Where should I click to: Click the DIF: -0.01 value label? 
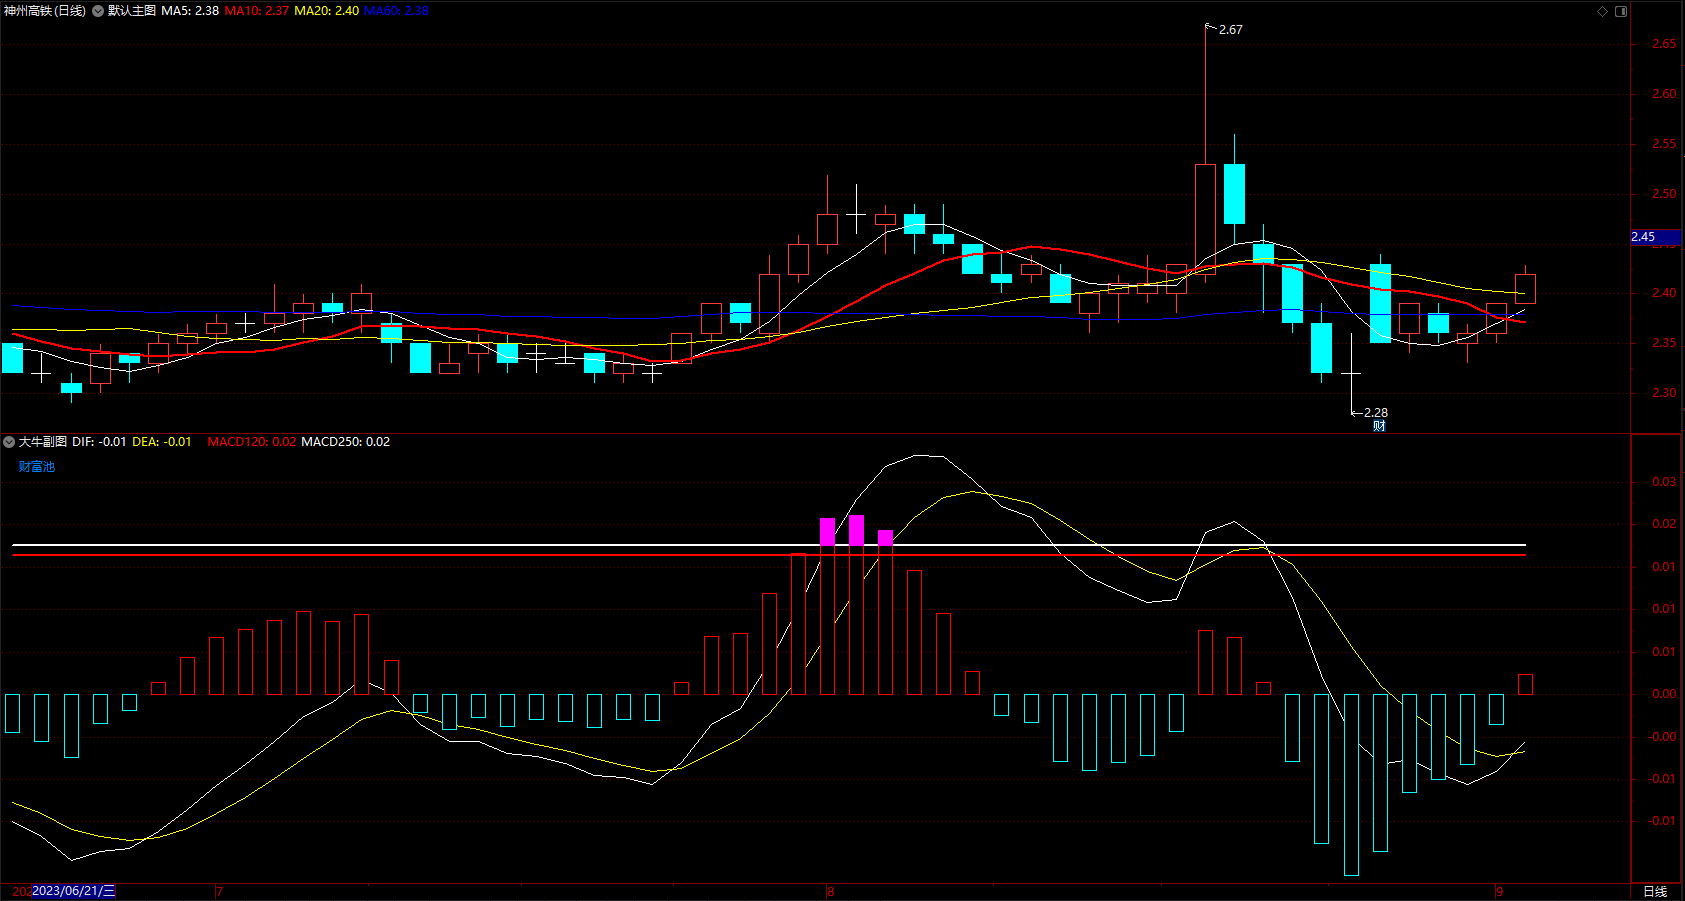coord(99,442)
